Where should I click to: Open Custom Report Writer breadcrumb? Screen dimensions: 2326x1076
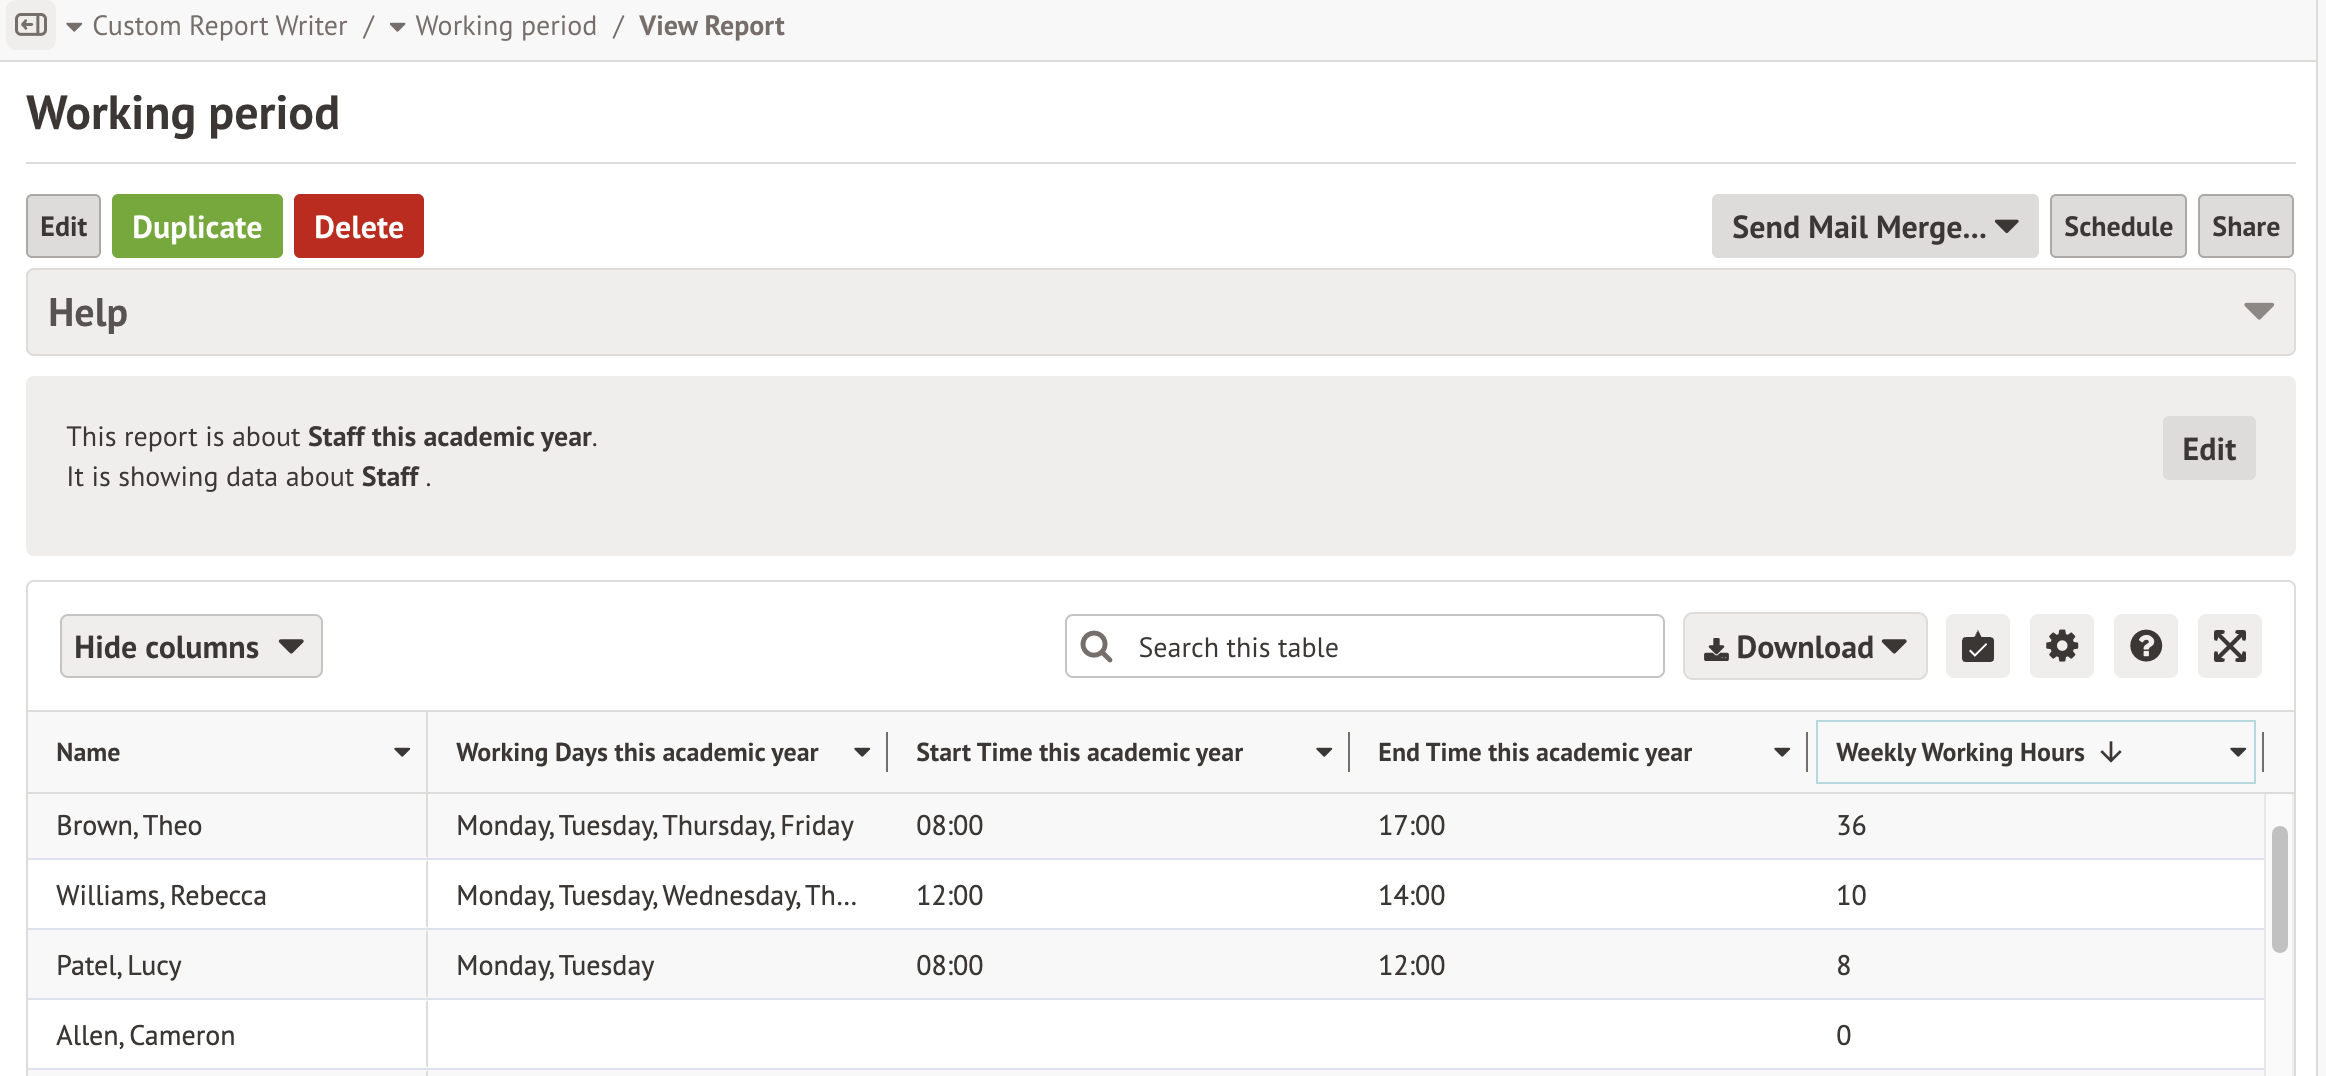click(219, 26)
